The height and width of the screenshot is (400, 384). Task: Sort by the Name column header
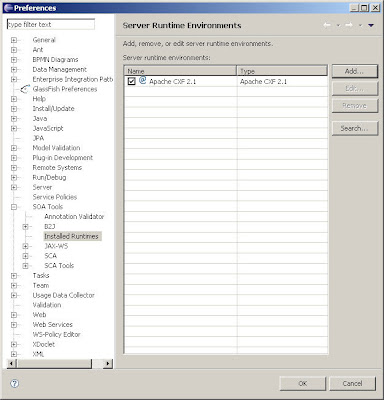tap(180, 71)
